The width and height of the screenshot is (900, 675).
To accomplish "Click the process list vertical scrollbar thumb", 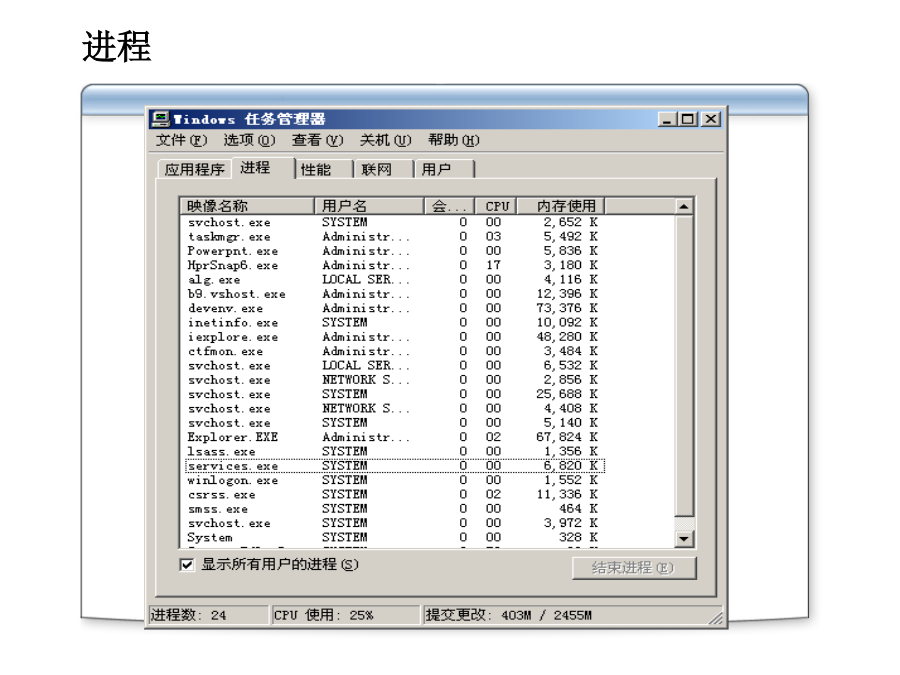I will pyautogui.click(x=684, y=366).
